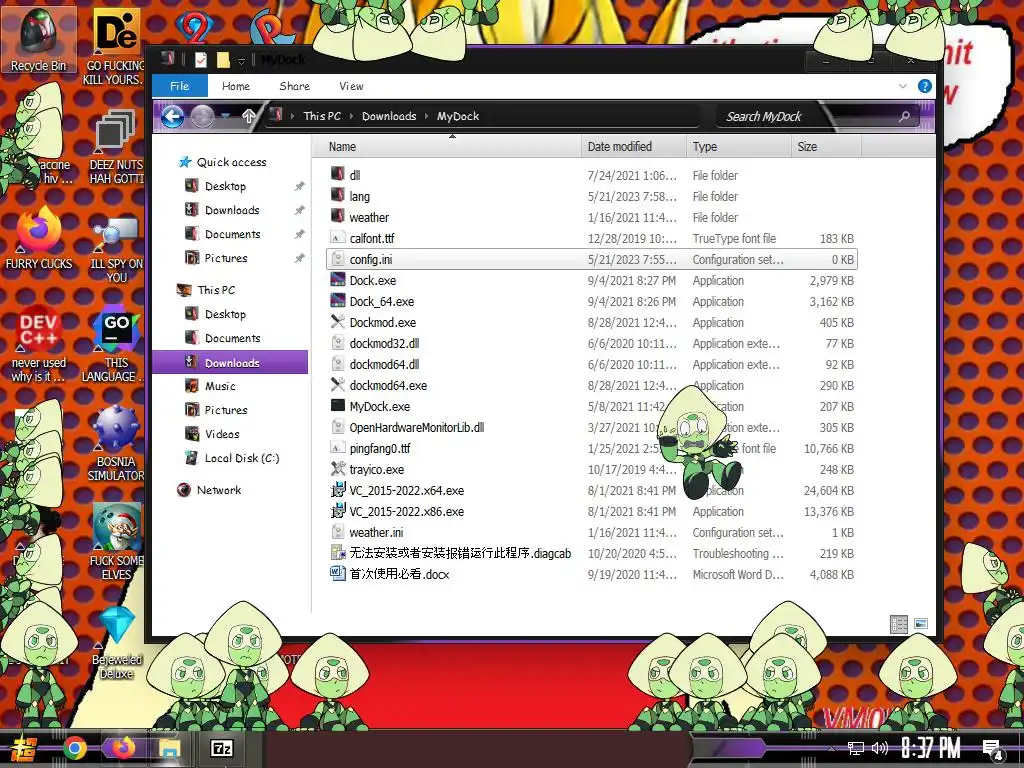Click Properties quick access toolbar icon
This screenshot has width=1024, height=768.
(x=200, y=60)
